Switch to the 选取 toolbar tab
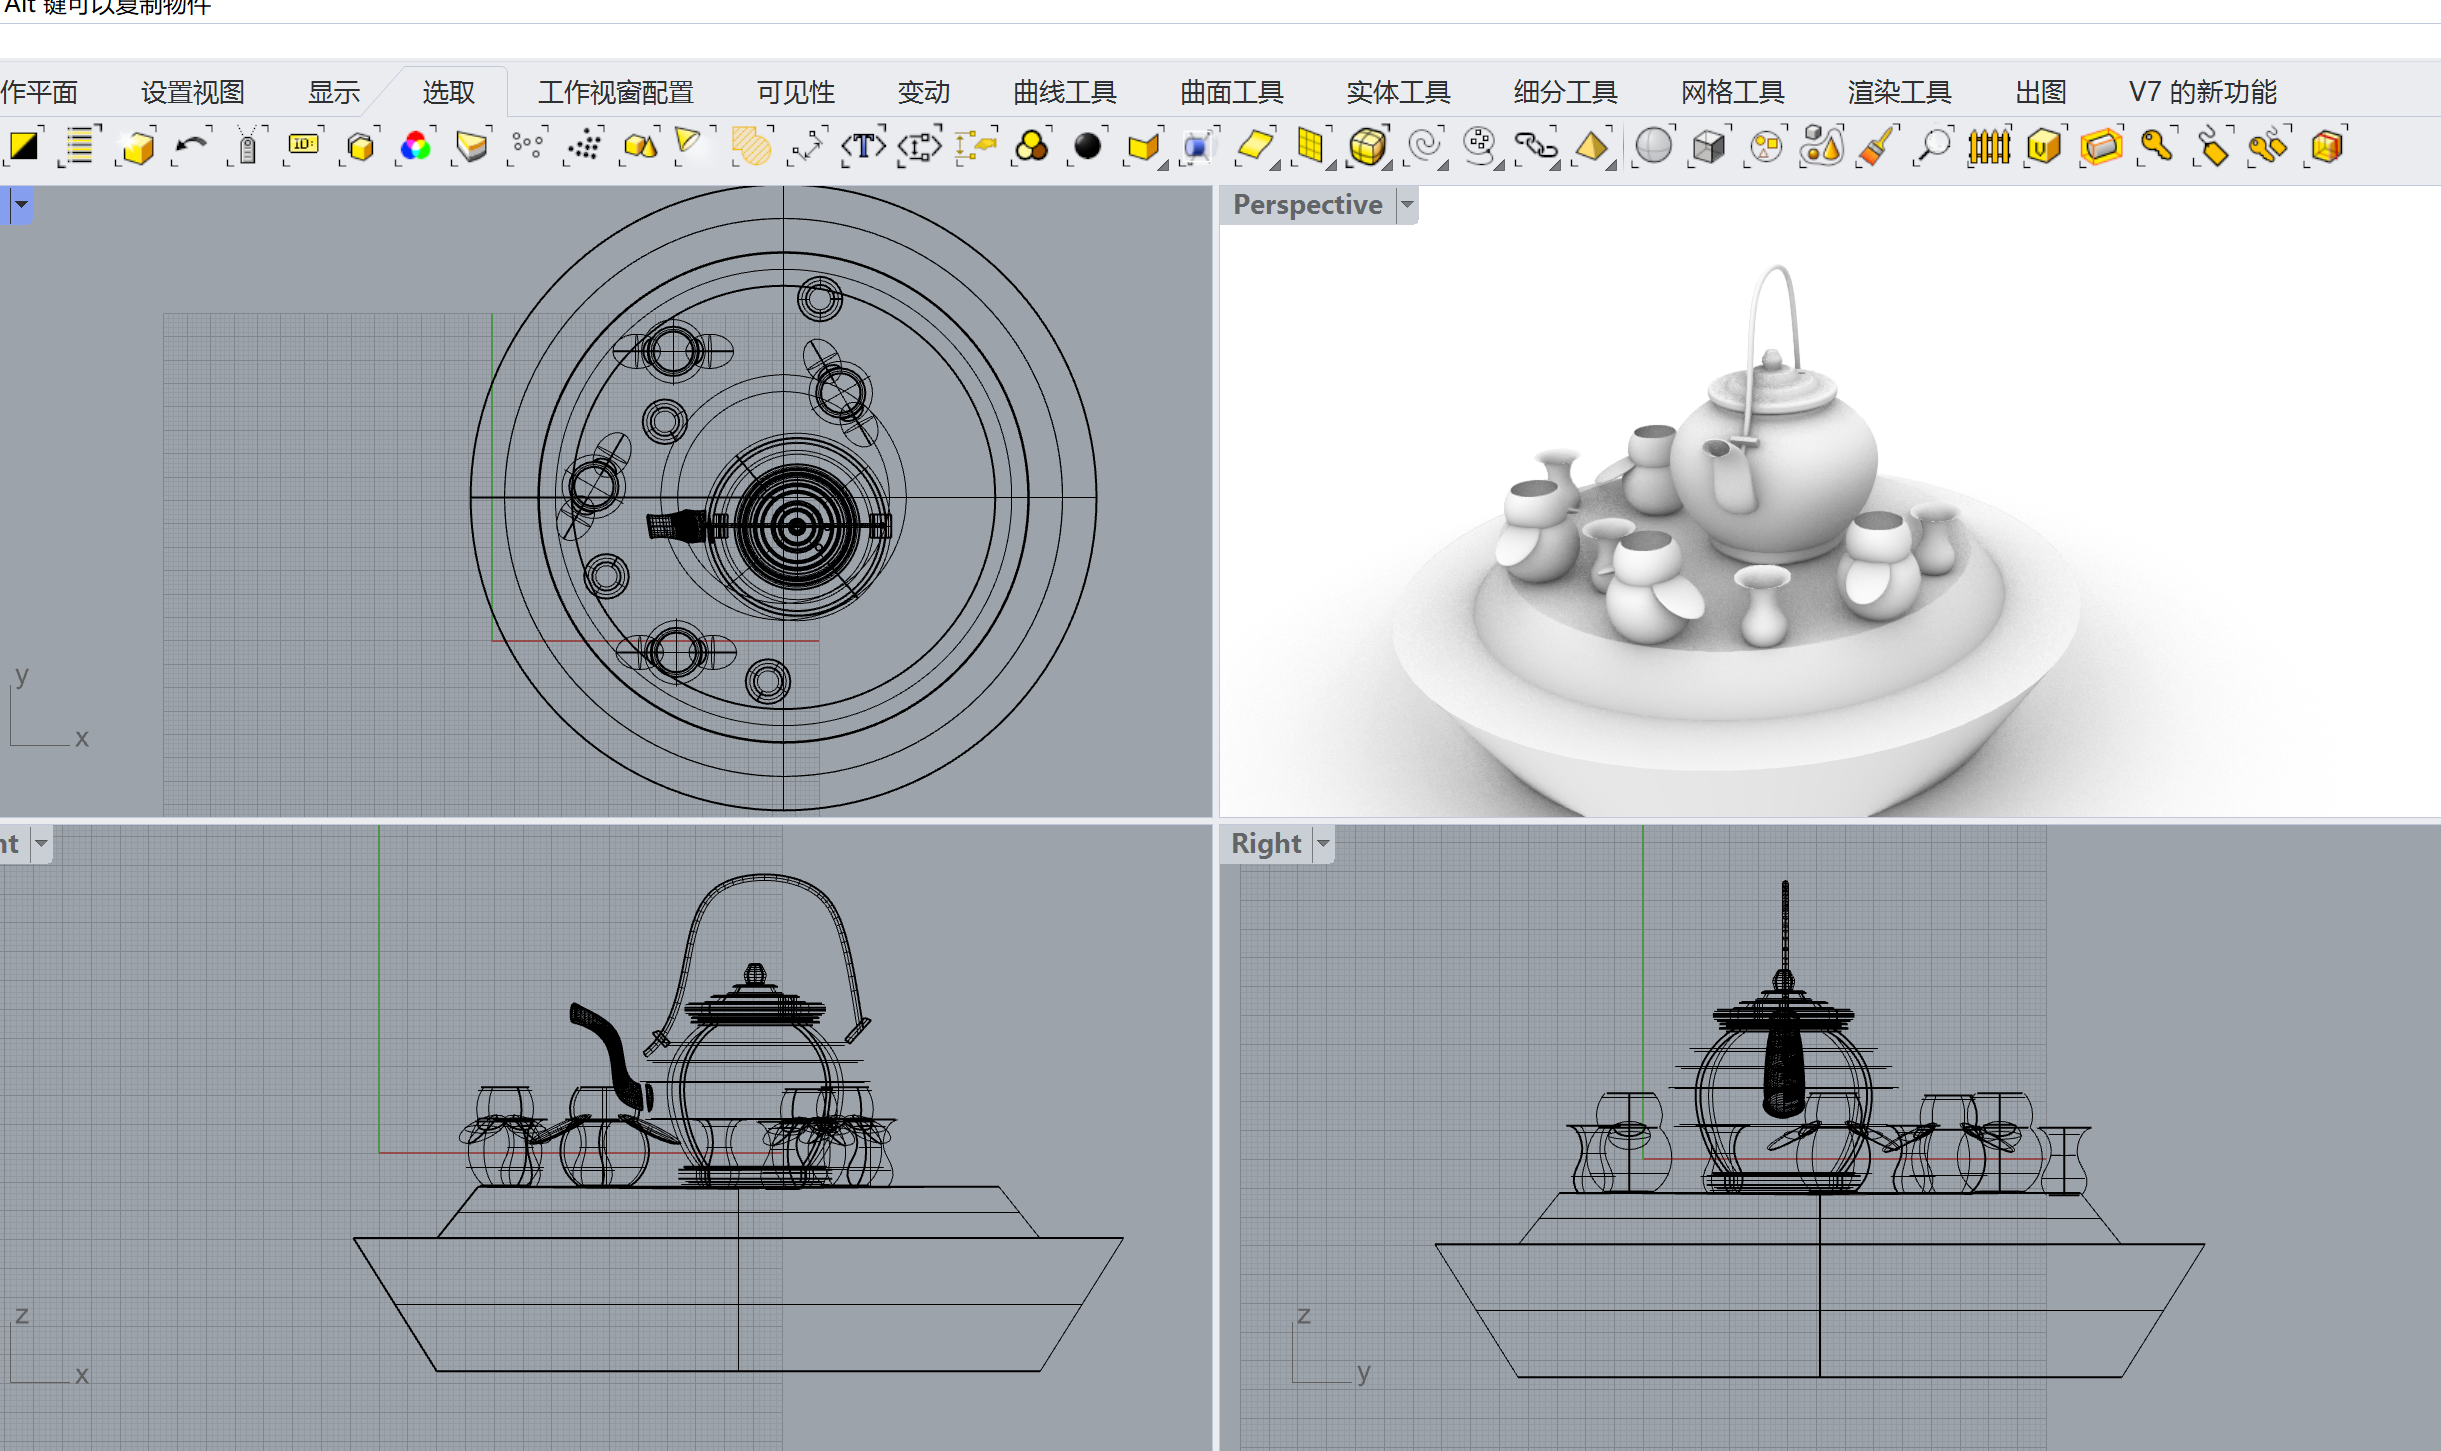Viewport: 2441px width, 1451px height. coord(448,92)
